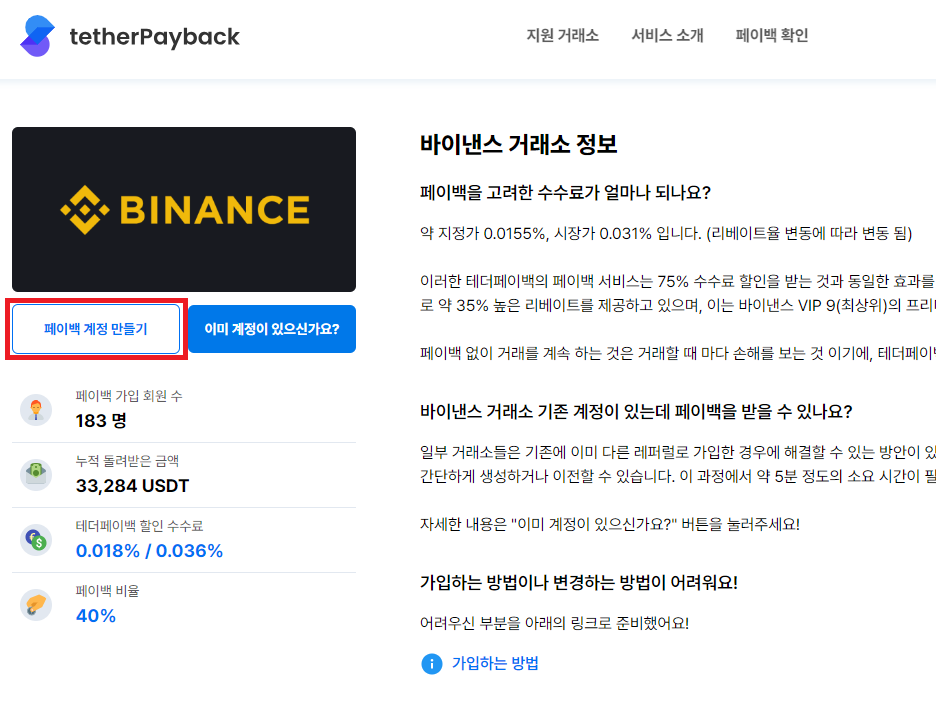Open the 서비스 소개 menu item

[x=666, y=34]
